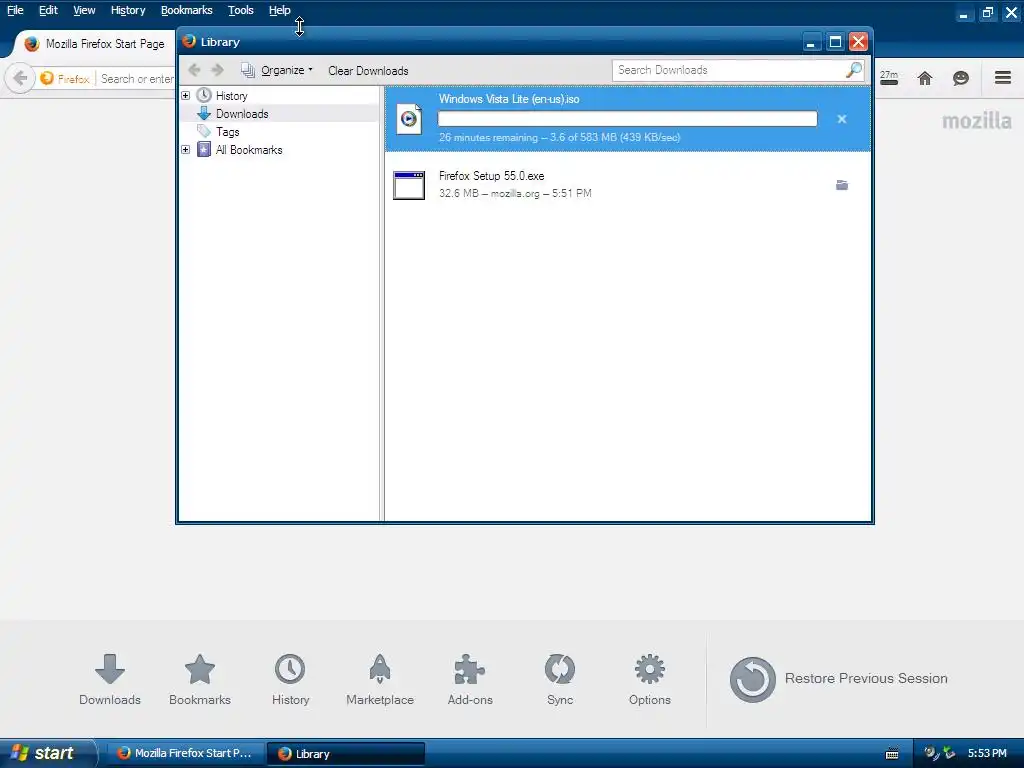Click the keyboard icon in system tray
Image resolution: width=1024 pixels, height=768 pixels.
pyautogui.click(x=892, y=754)
